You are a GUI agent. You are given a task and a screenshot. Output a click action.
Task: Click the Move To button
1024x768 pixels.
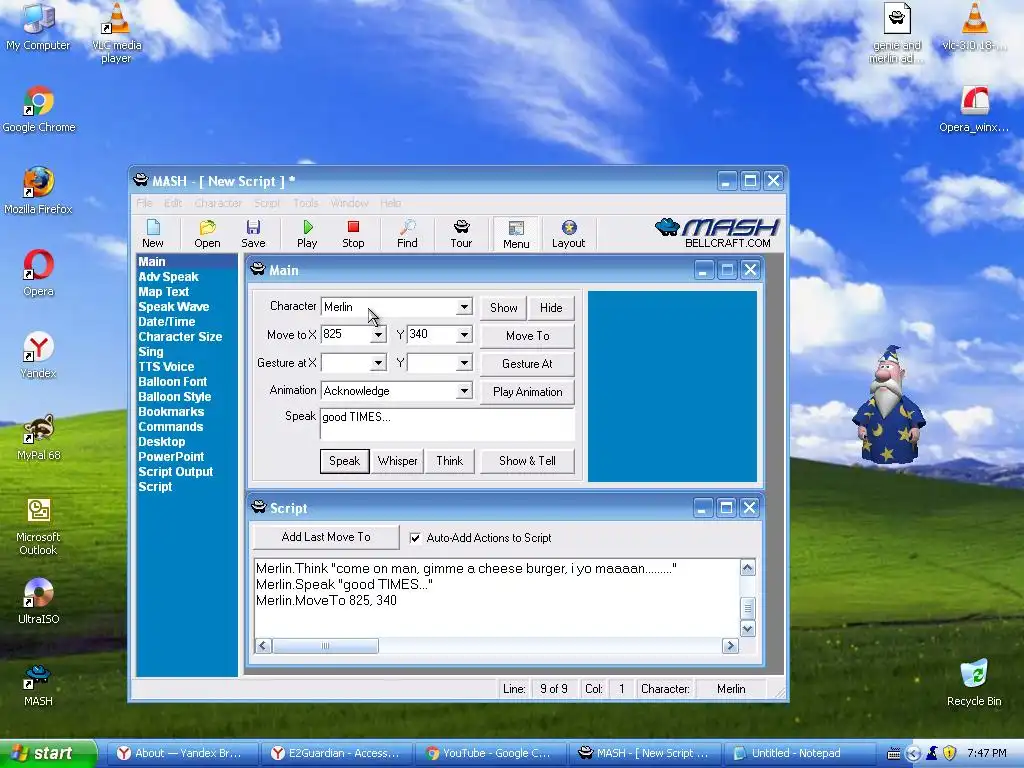point(528,336)
